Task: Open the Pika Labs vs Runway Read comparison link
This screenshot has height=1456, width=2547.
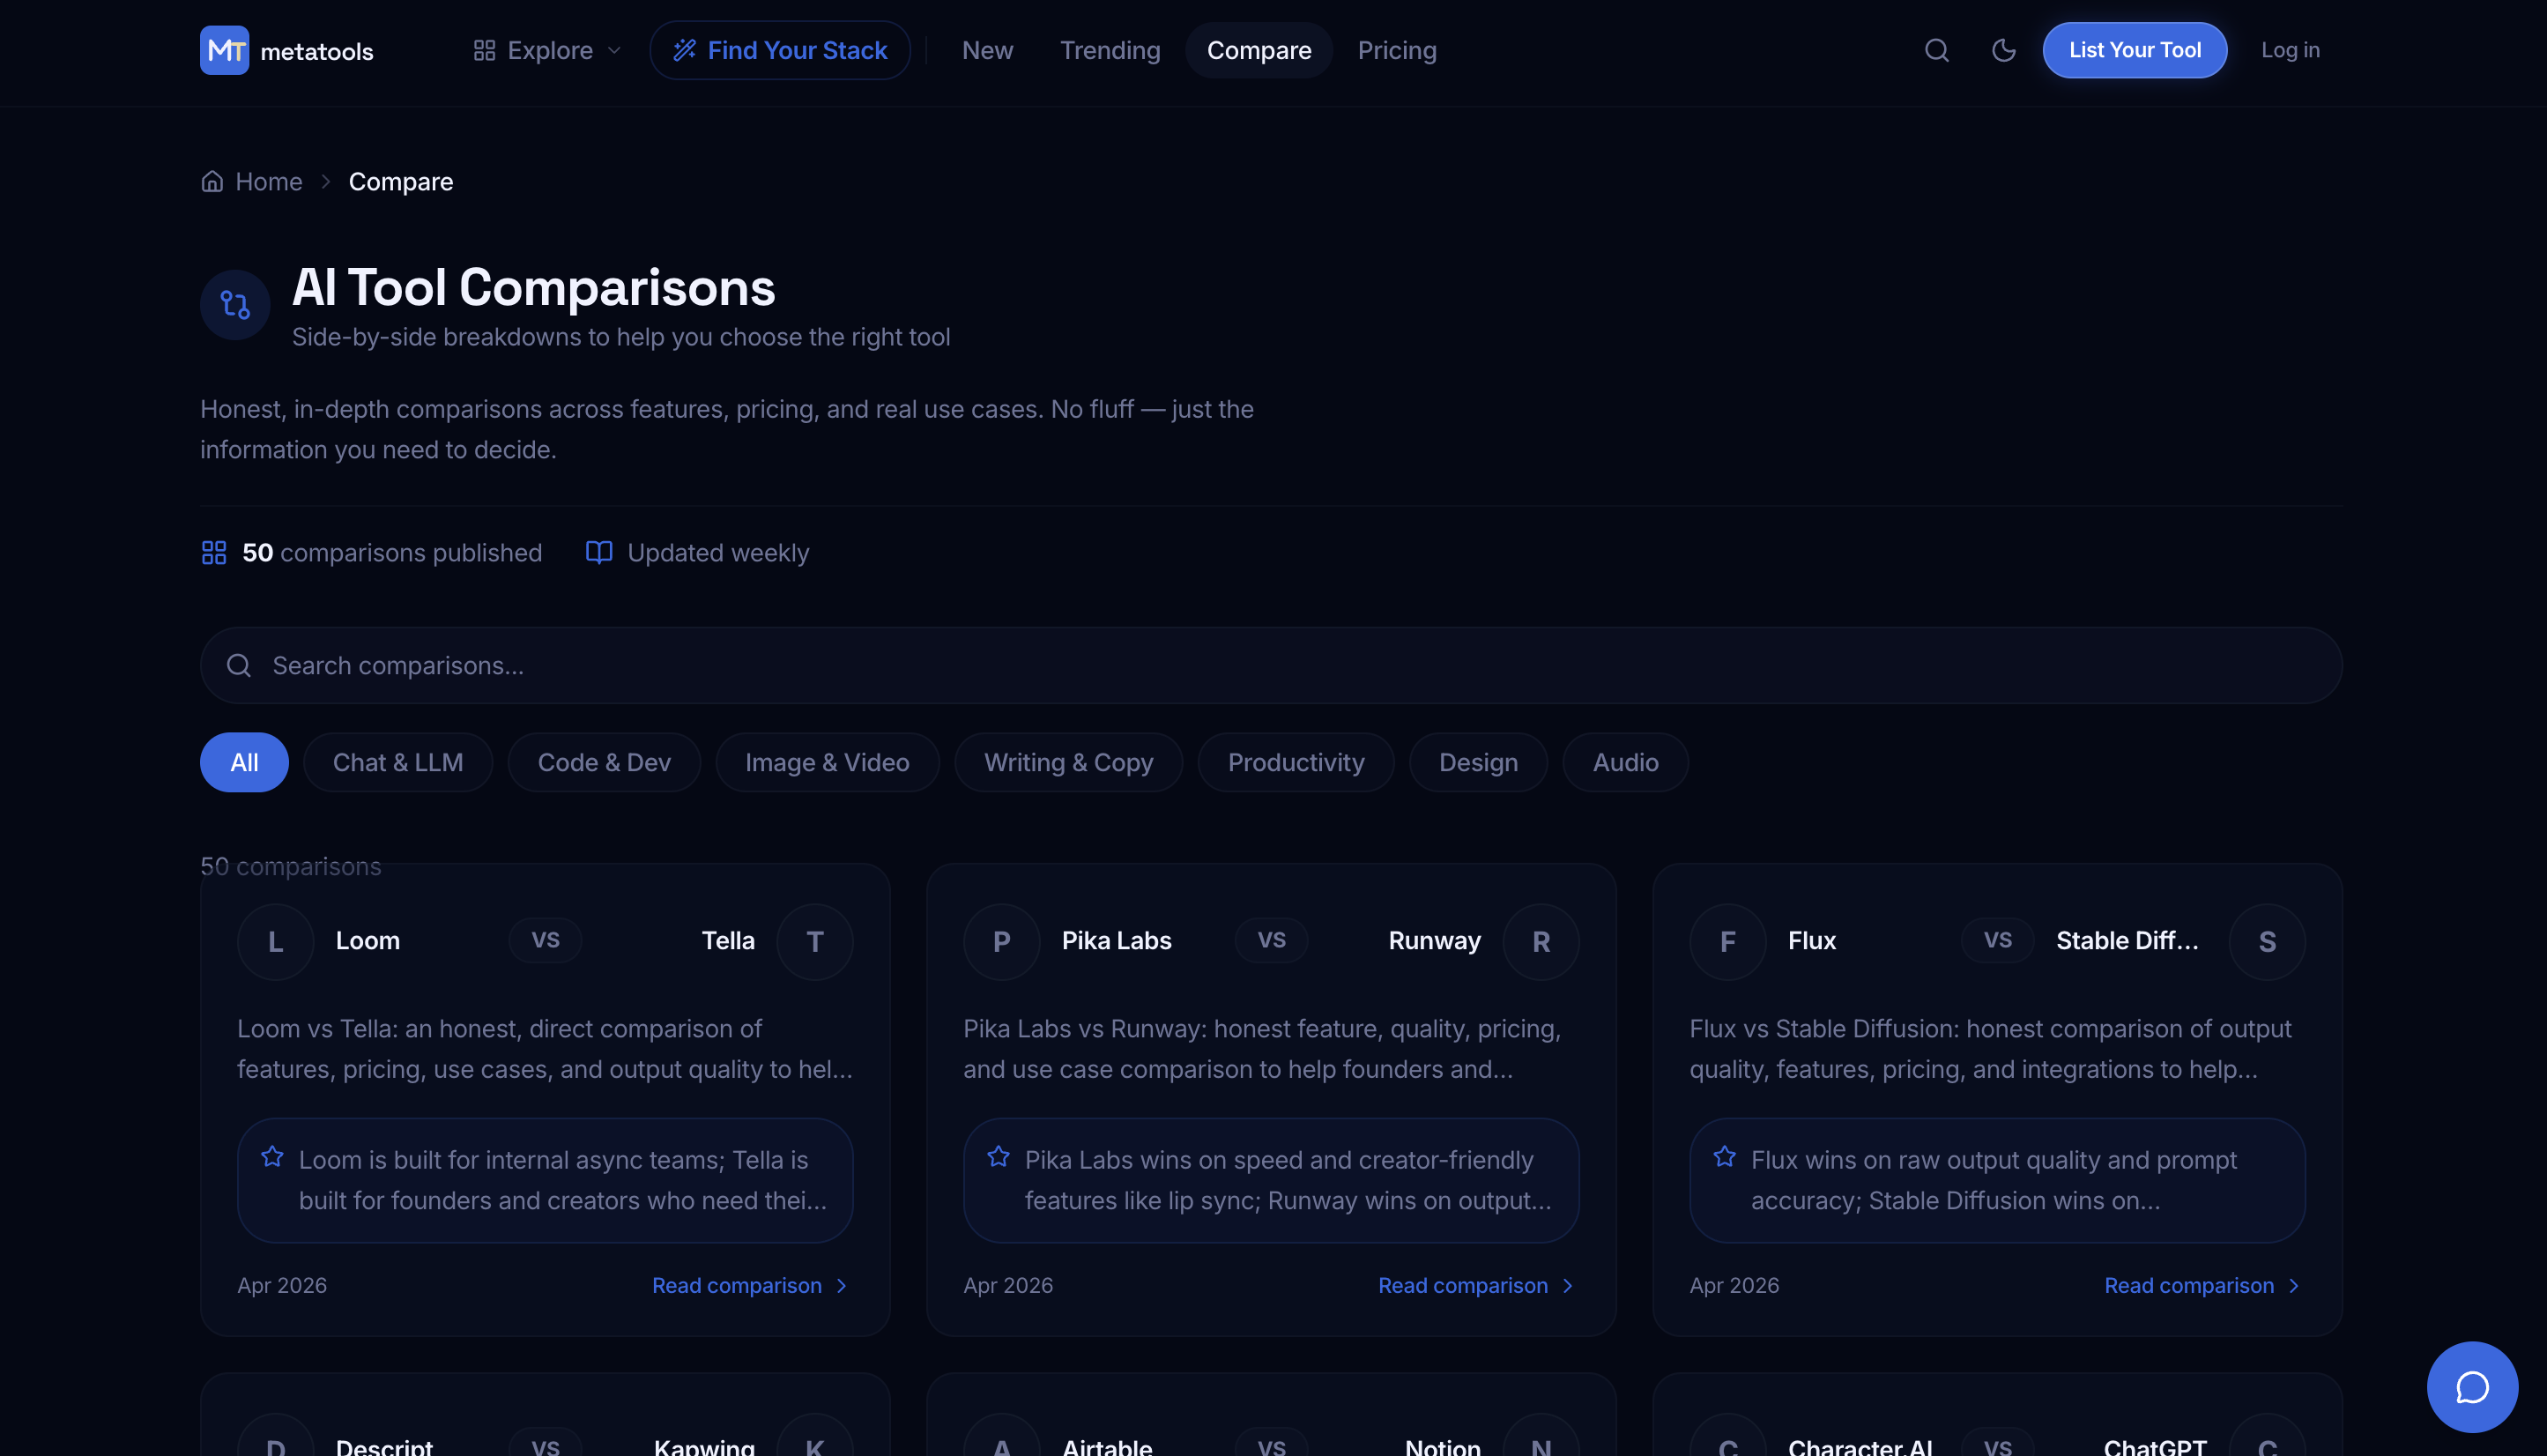Action: 1464,1285
